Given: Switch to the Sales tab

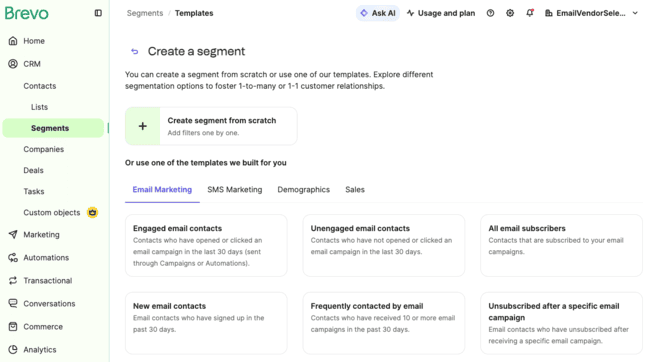Looking at the screenshot, I should click(355, 190).
